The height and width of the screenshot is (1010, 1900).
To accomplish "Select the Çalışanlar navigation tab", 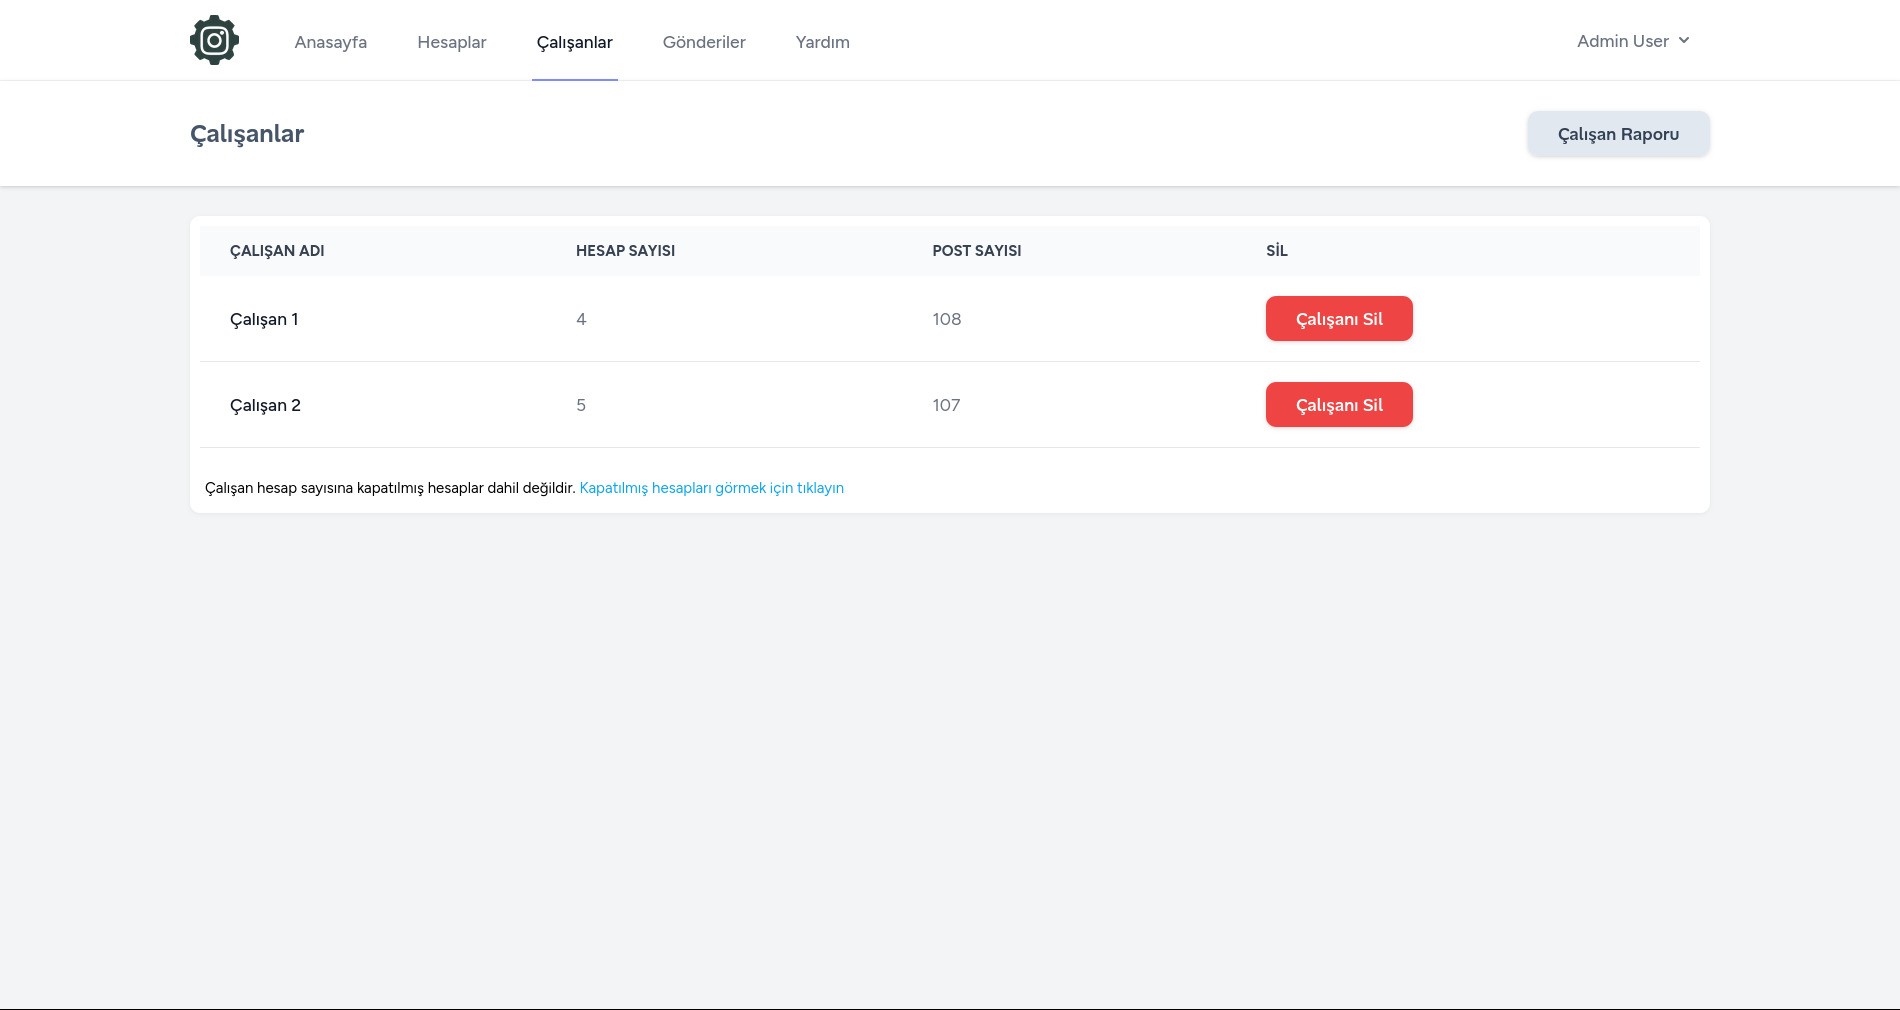I will pyautogui.click(x=574, y=42).
